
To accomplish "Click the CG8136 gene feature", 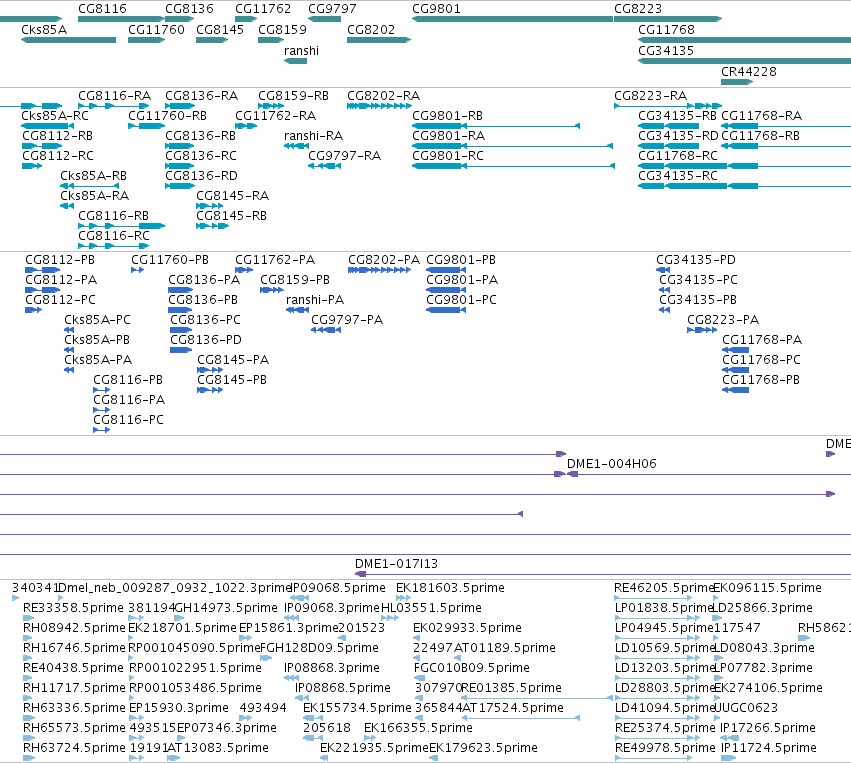I will (180, 19).
